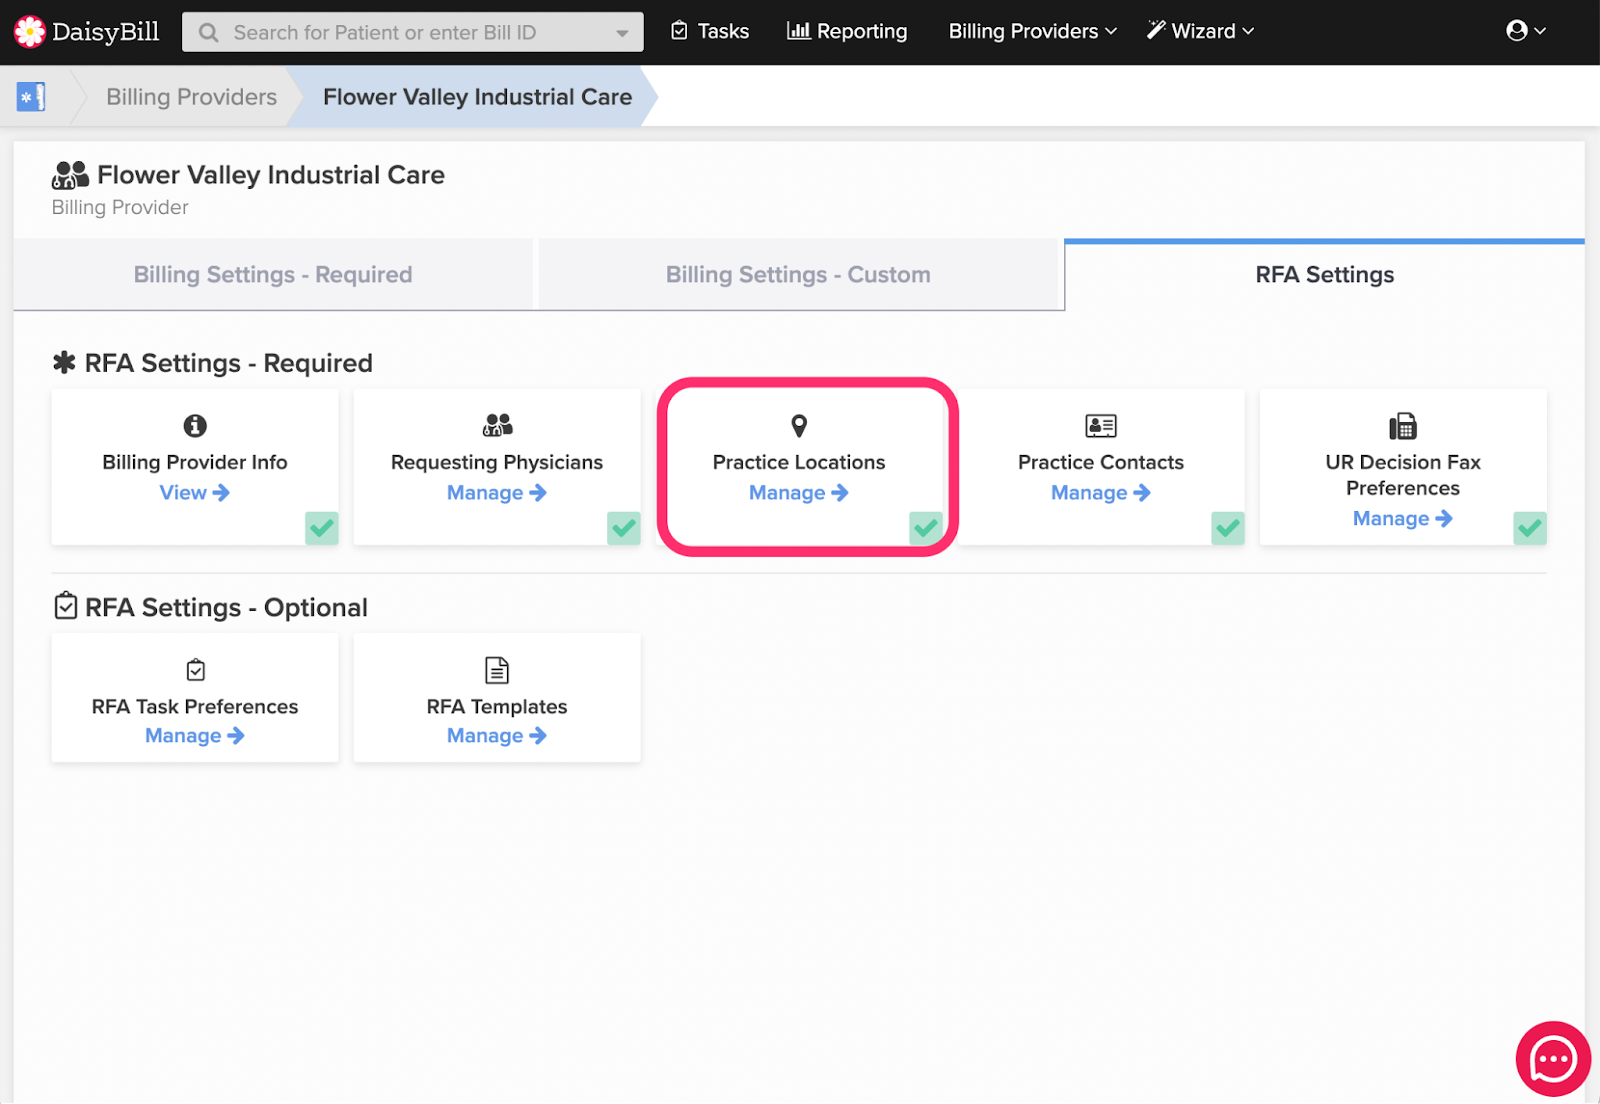Switch to Billing Settings - Required tab
The height and width of the screenshot is (1104, 1600).
[273, 275]
